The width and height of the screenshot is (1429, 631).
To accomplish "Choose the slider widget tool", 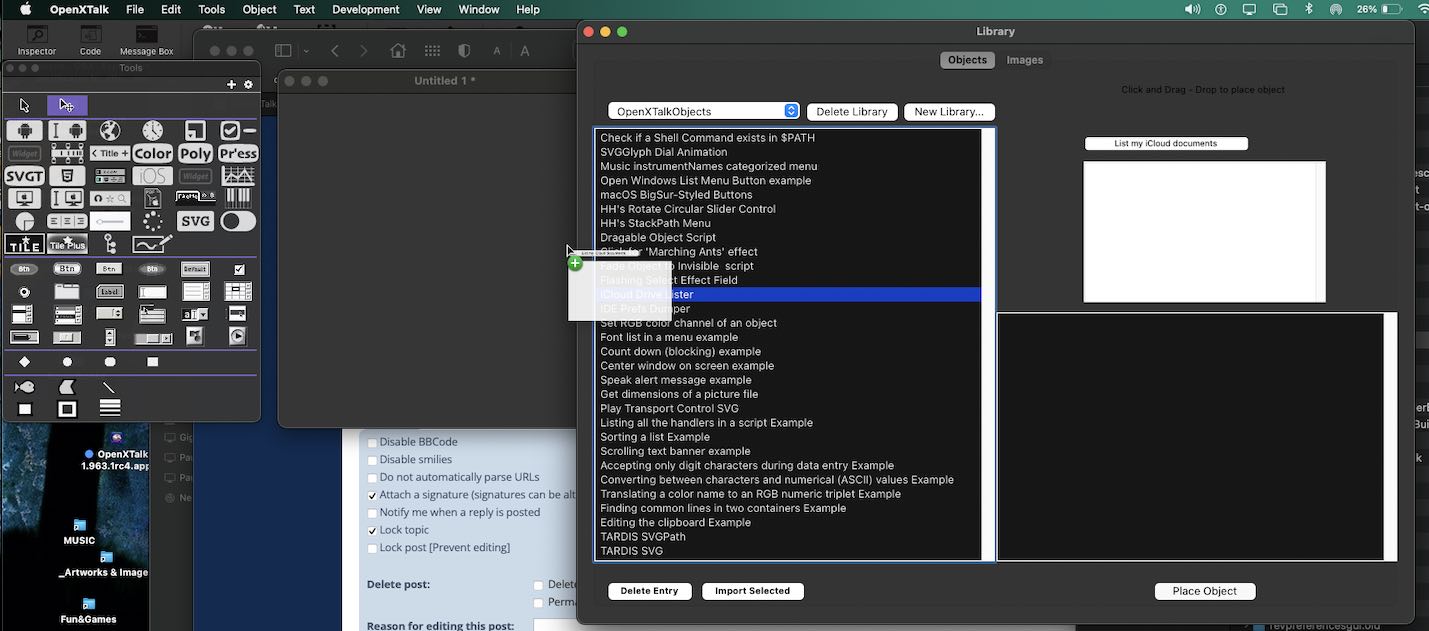I will click(110, 221).
